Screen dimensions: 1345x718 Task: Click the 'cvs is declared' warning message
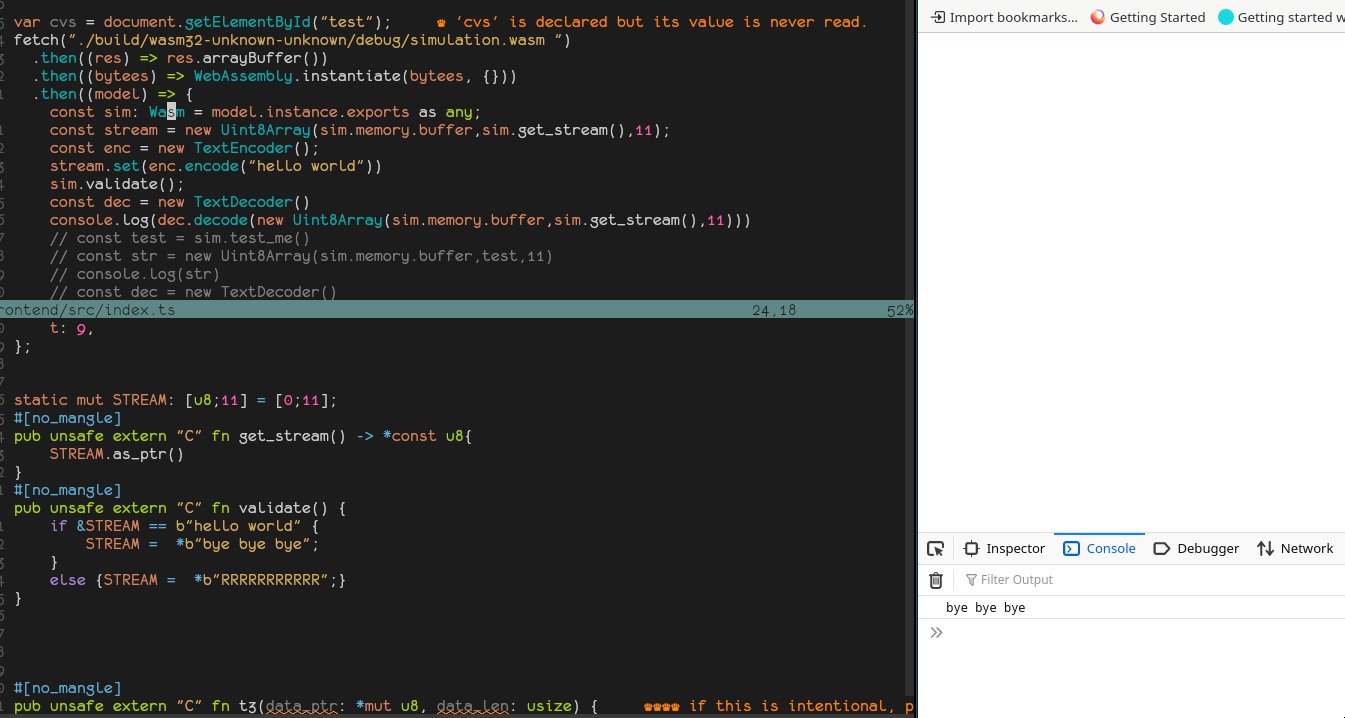point(653,22)
